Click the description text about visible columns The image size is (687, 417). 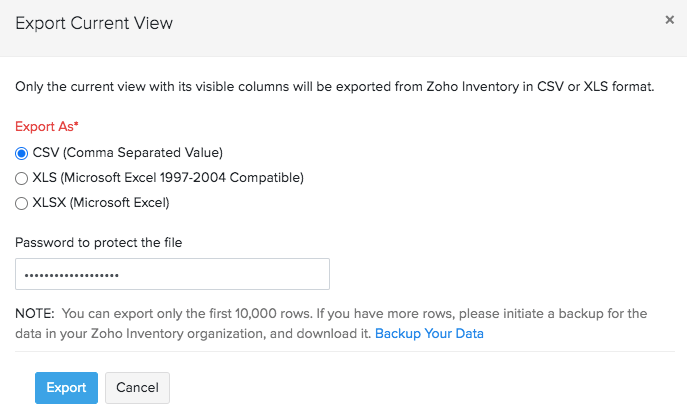(334, 87)
